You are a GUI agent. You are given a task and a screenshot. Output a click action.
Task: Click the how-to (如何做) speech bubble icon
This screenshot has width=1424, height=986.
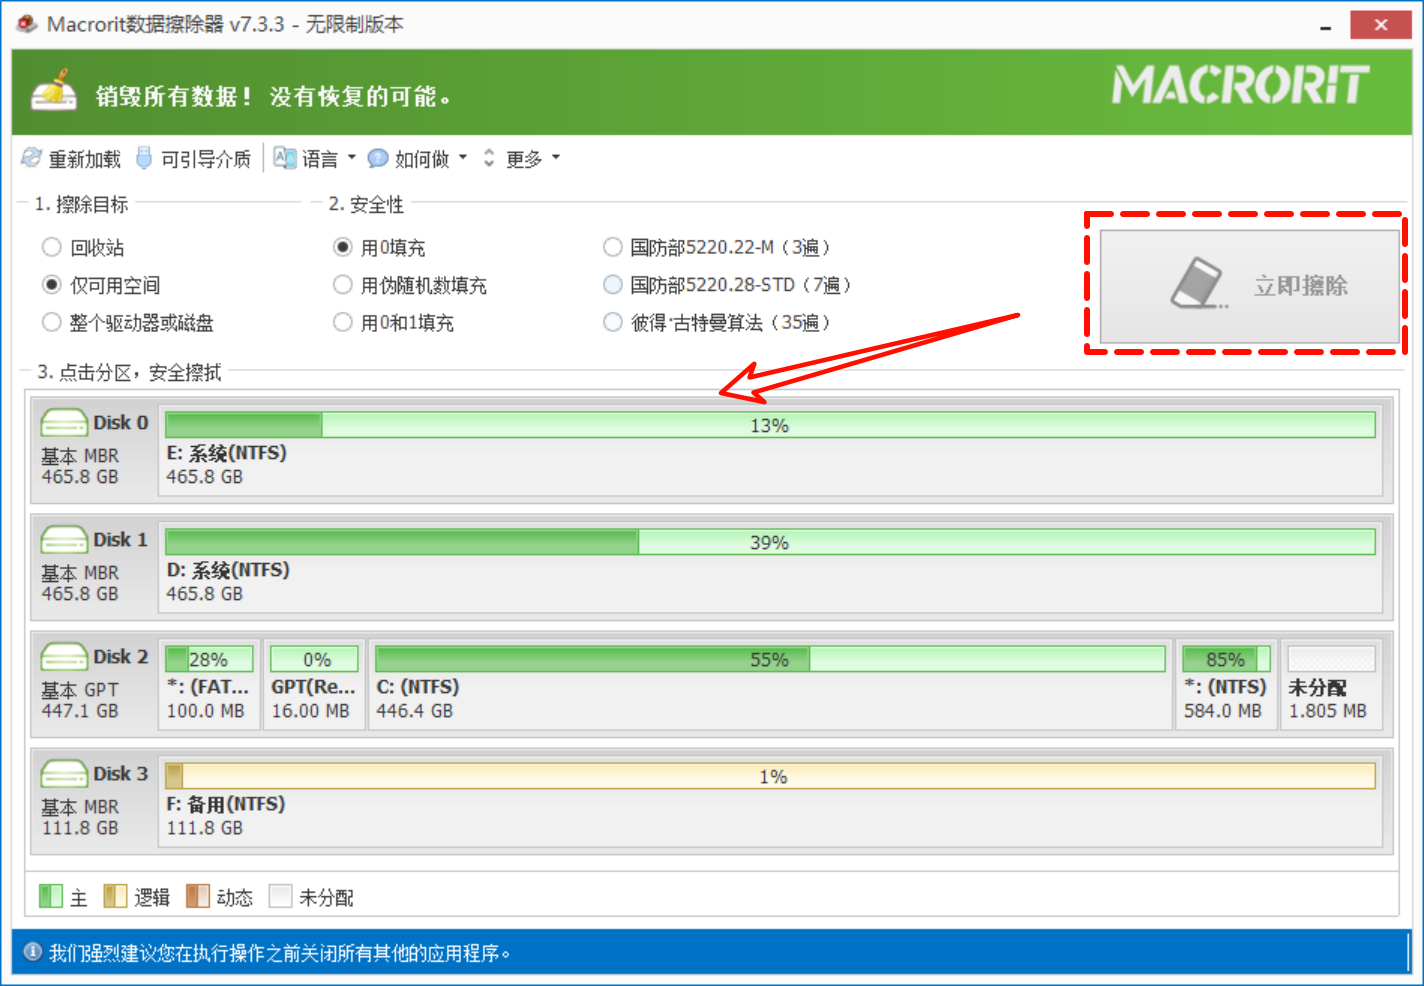(x=378, y=158)
